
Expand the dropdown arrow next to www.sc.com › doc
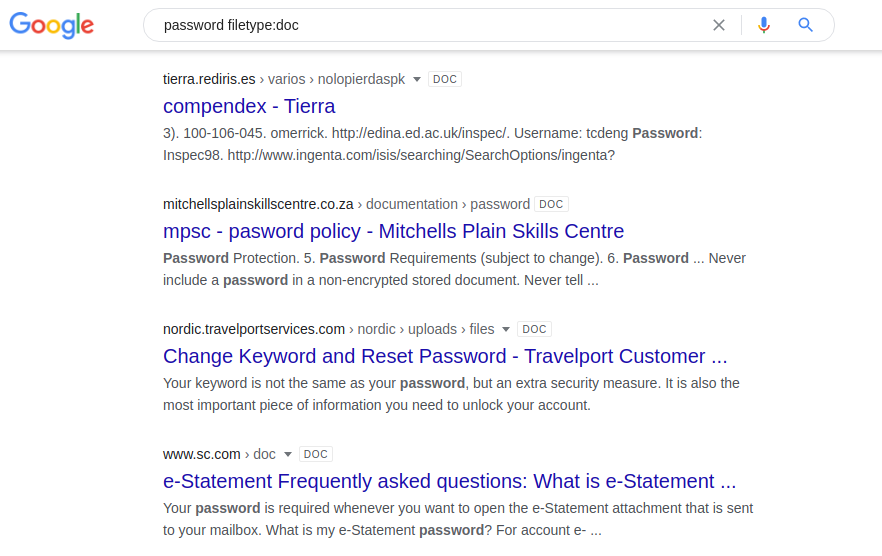point(288,455)
